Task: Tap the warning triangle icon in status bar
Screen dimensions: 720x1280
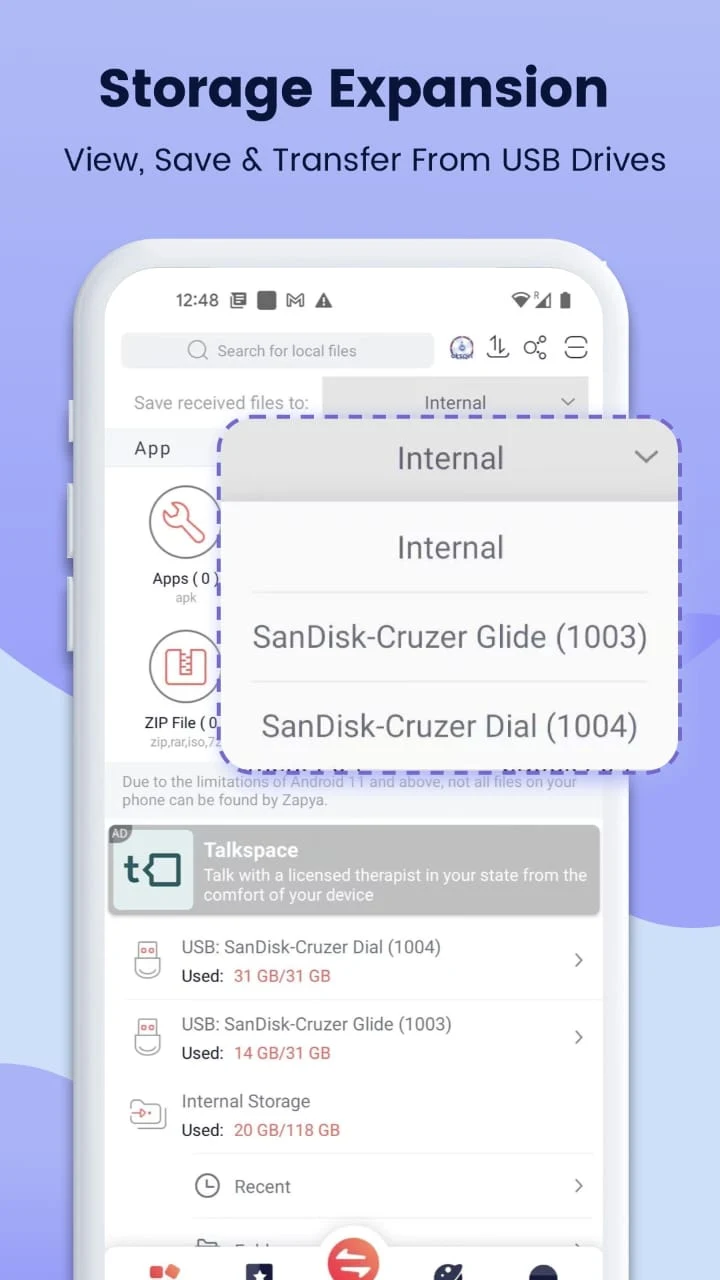Action: [x=323, y=300]
